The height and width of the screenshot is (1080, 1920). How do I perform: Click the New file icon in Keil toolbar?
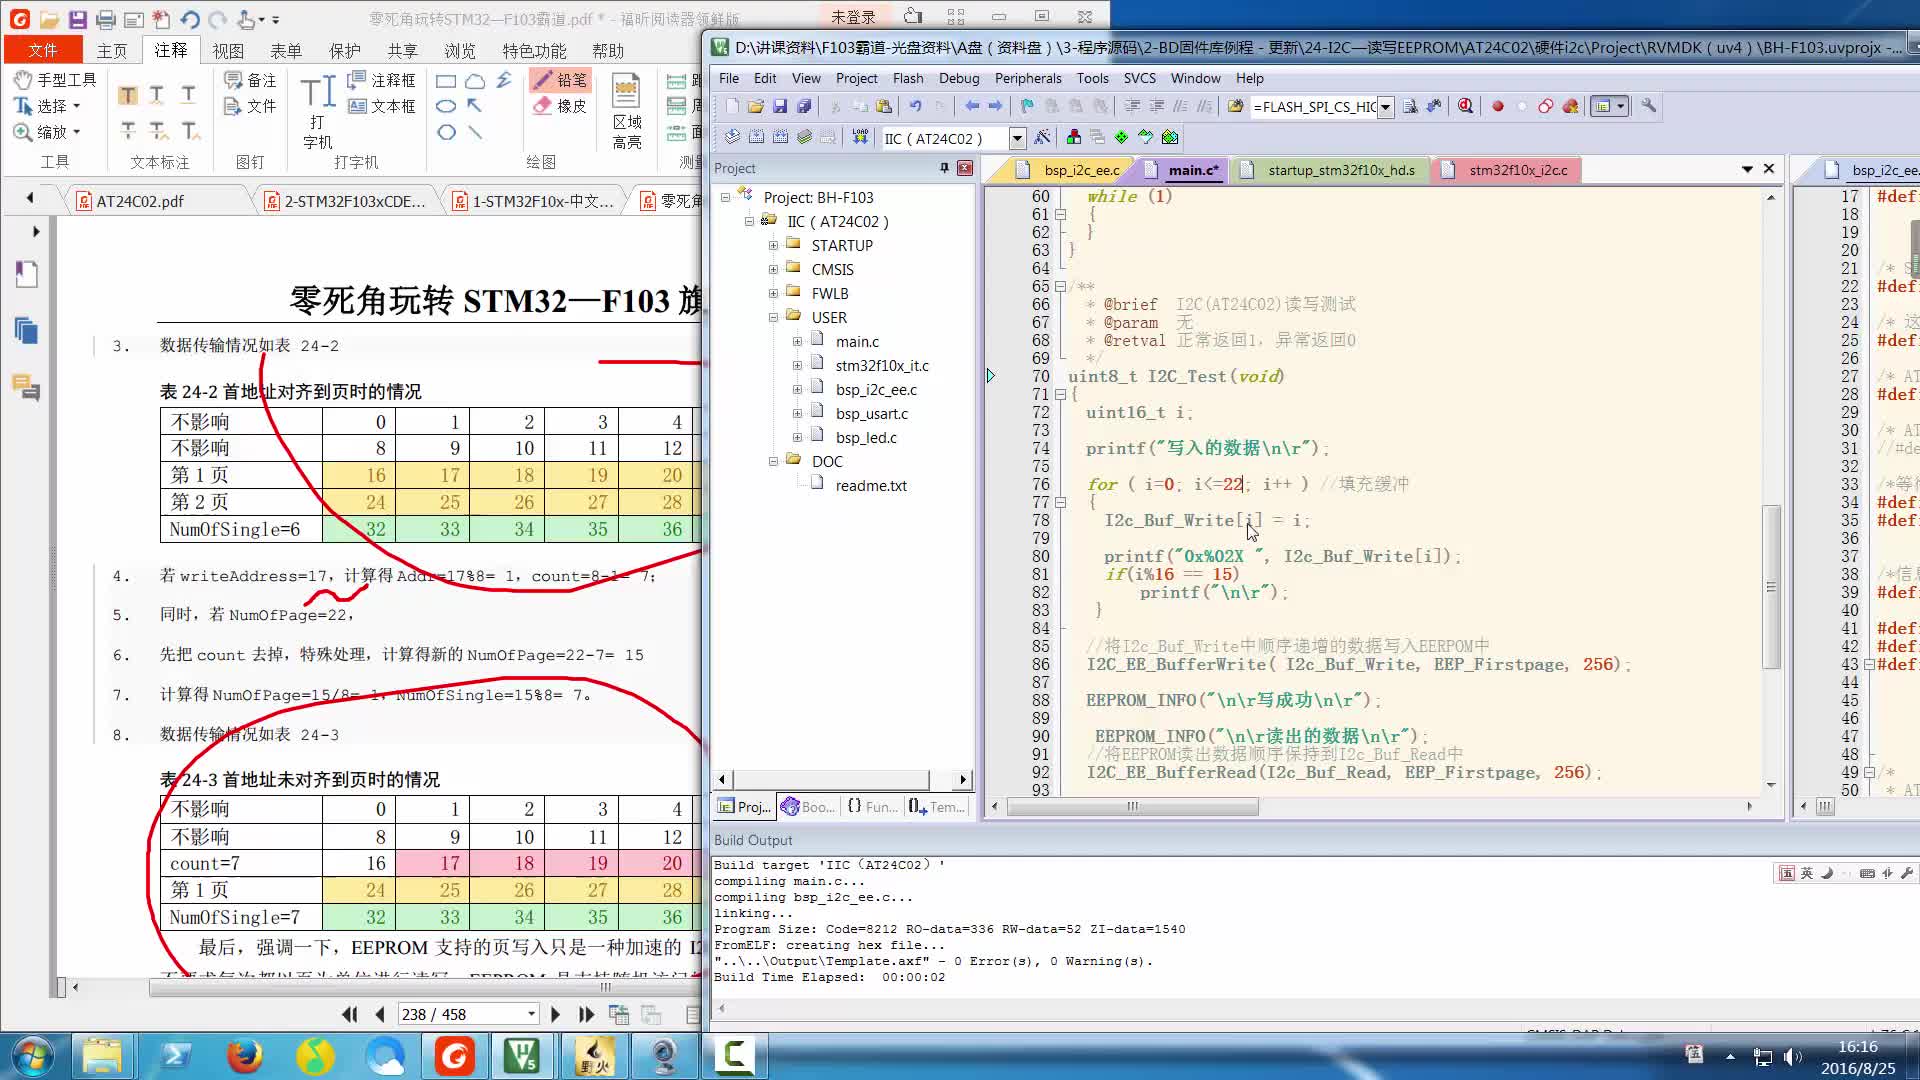coord(732,106)
